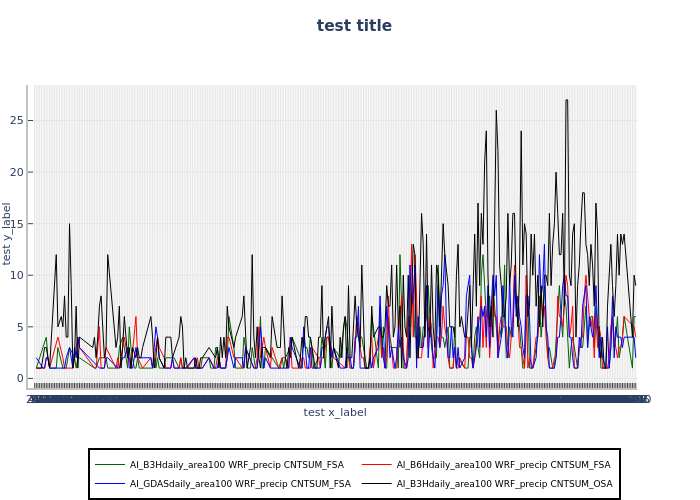
Task: Click the 'test title' chart heading
Action: 354,26
